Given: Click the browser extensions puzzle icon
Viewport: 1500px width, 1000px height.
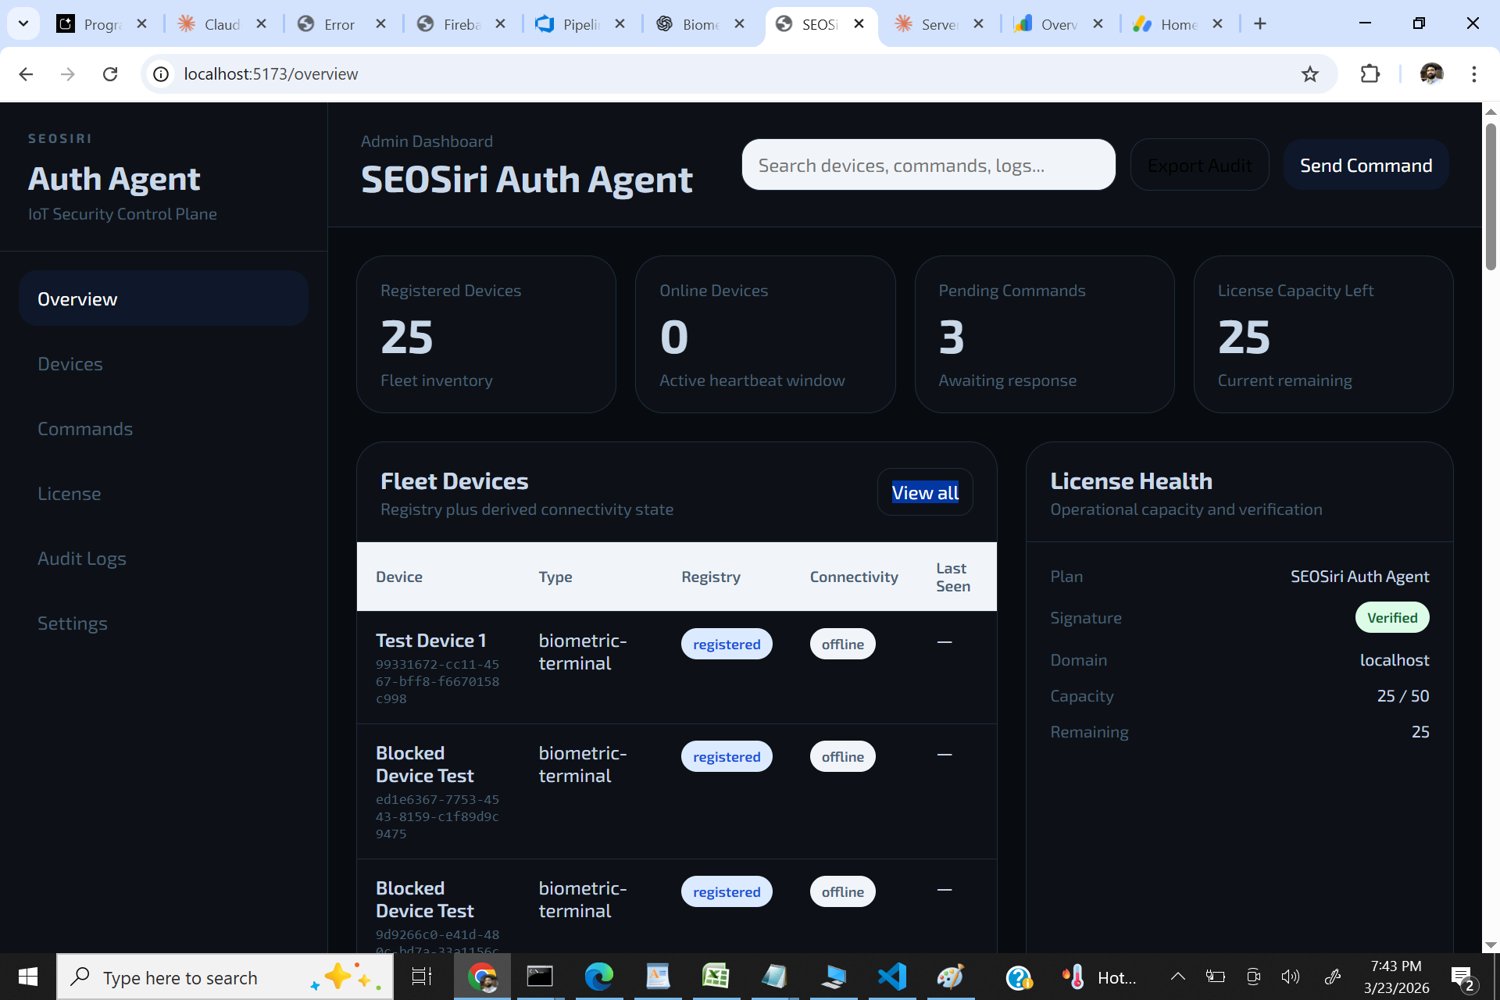Looking at the screenshot, I should 1370,73.
